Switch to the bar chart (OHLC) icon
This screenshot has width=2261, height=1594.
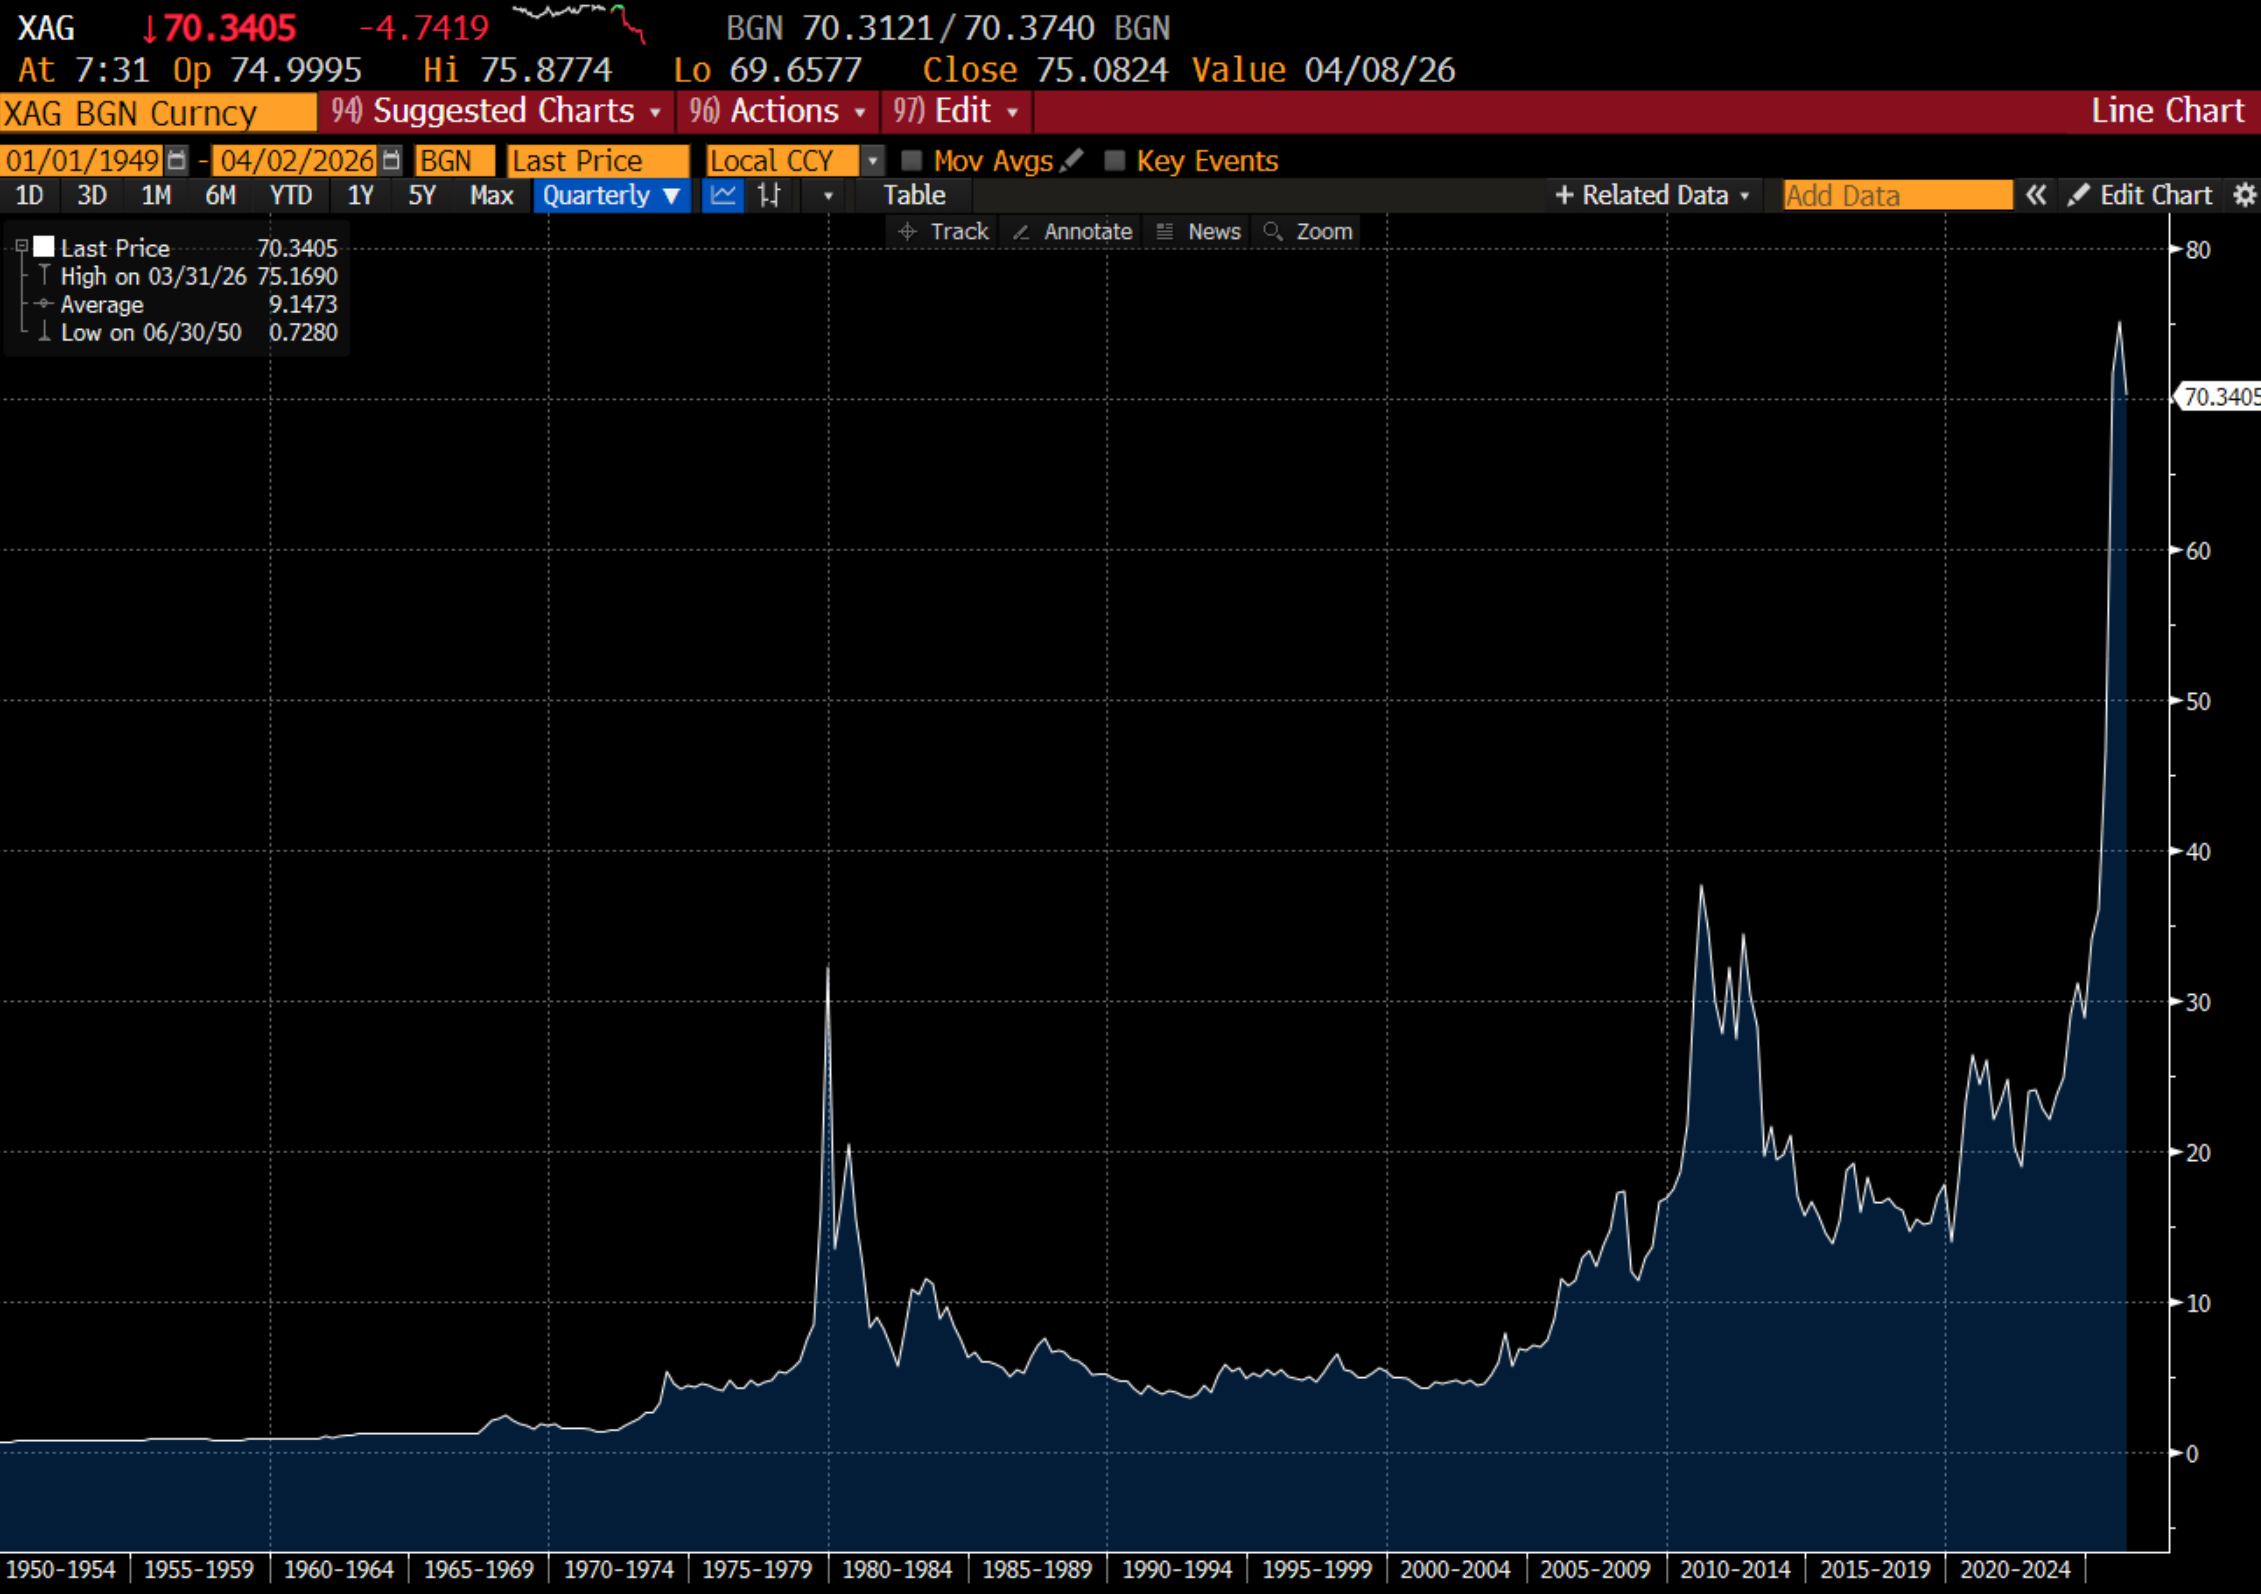coord(769,195)
